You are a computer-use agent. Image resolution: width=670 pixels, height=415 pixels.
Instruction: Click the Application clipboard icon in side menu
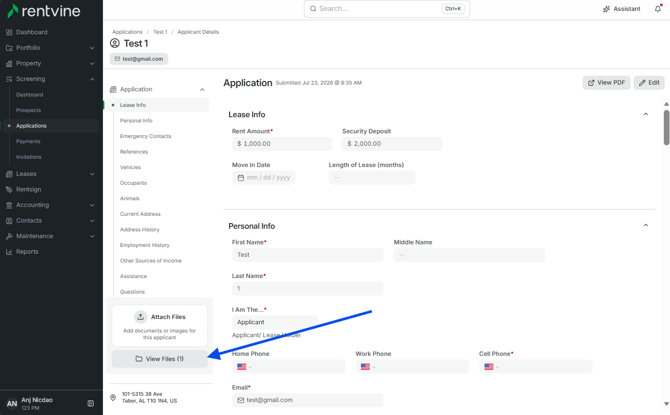pos(113,89)
